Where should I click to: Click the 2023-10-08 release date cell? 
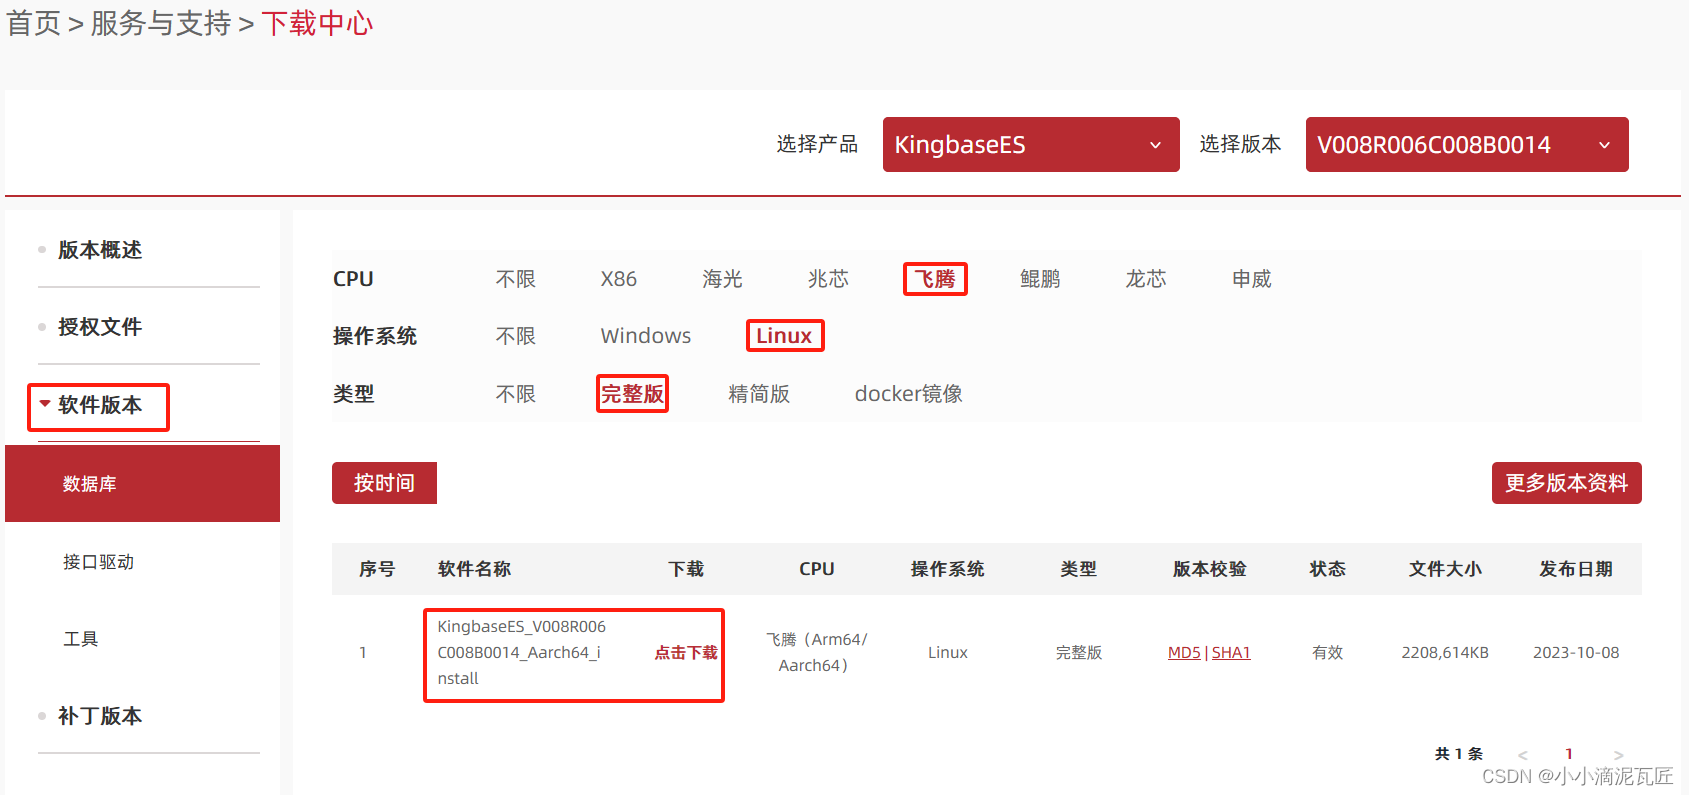(x=1576, y=653)
